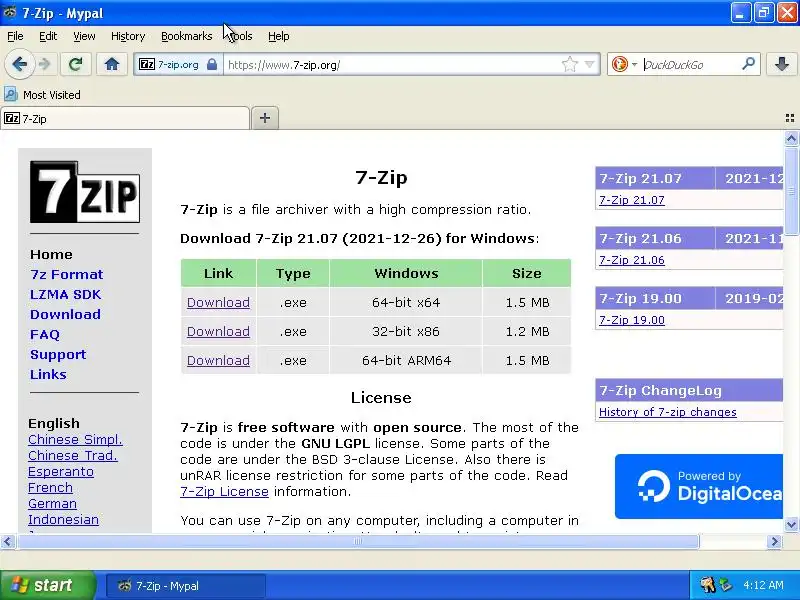Open the Bookmarks menu

[187, 36]
